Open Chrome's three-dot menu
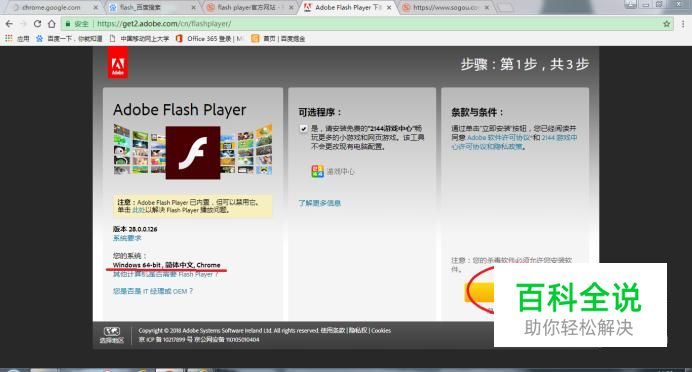Screen dimensions: 692x372 pyautogui.click(x=683, y=24)
